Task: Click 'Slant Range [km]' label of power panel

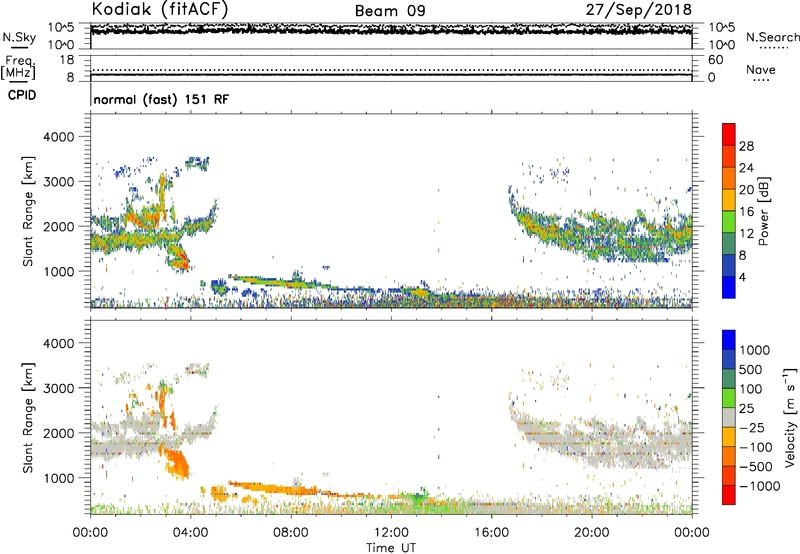Action: pyautogui.click(x=28, y=211)
